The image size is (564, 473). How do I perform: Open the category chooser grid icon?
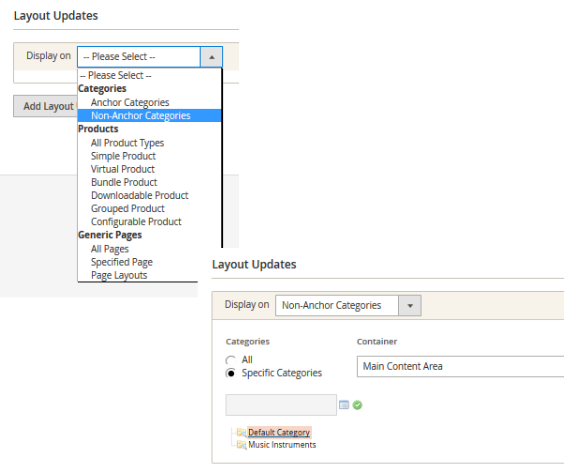tap(344, 405)
